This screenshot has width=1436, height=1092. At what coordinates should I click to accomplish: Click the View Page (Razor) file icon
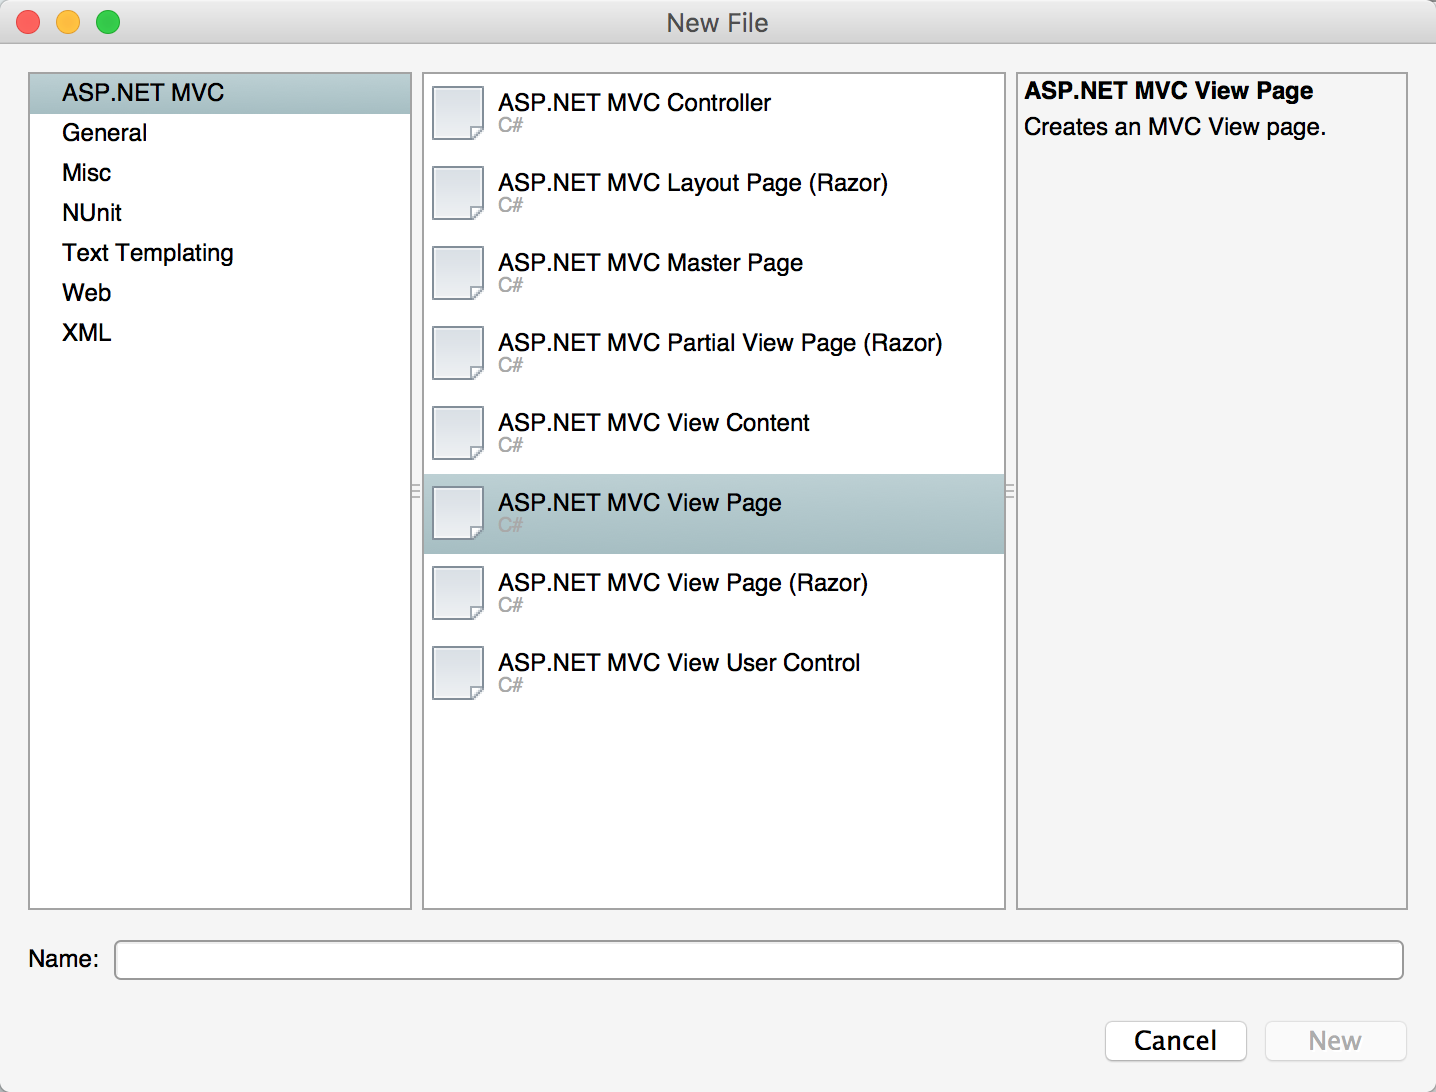pyautogui.click(x=458, y=593)
